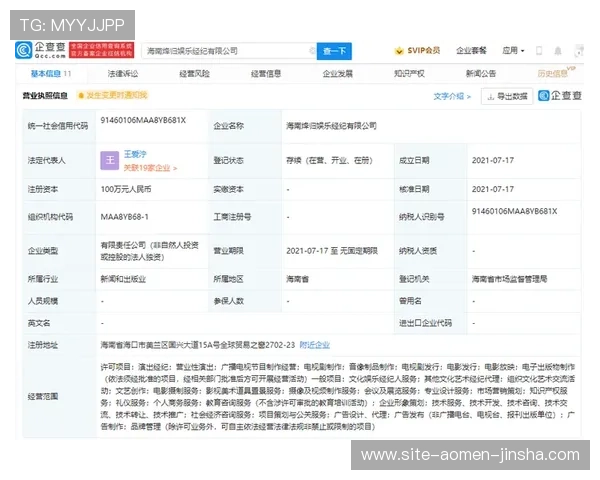Image resolution: width=600 pixels, height=480 pixels.
Task: Select taxpayer ID under 纳税人识别号
Action: 514,211
